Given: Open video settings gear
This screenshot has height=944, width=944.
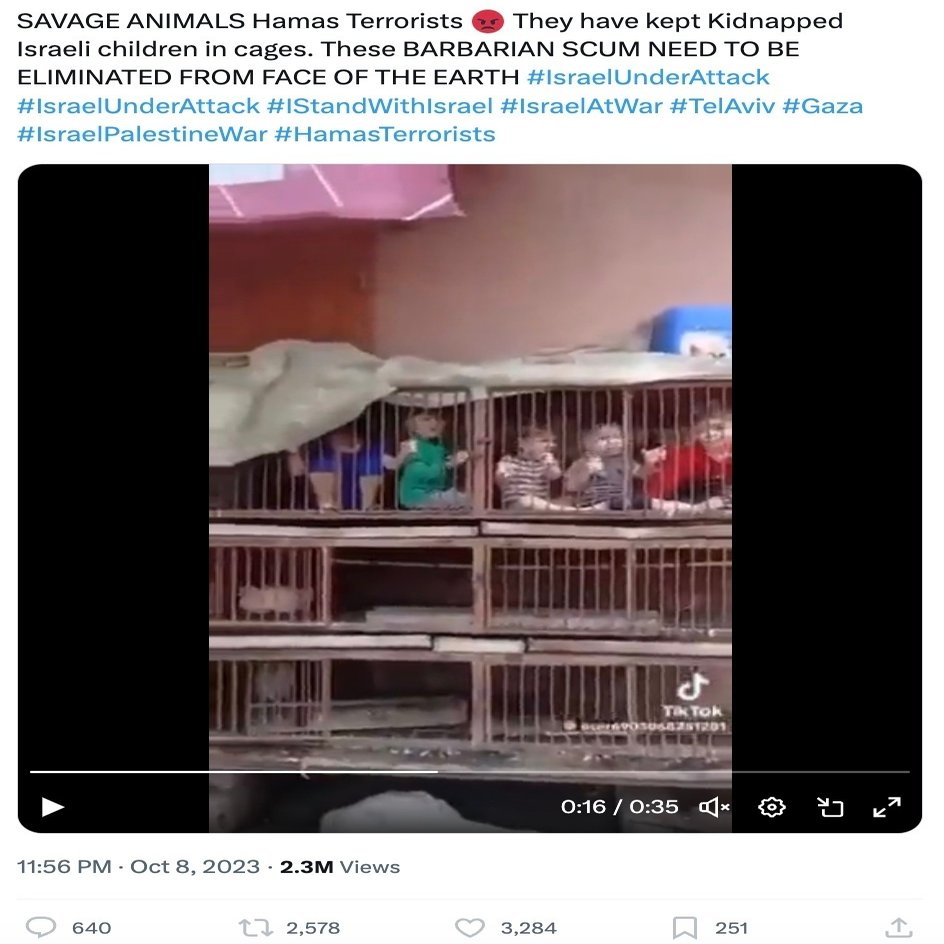Looking at the screenshot, I should click(x=772, y=807).
